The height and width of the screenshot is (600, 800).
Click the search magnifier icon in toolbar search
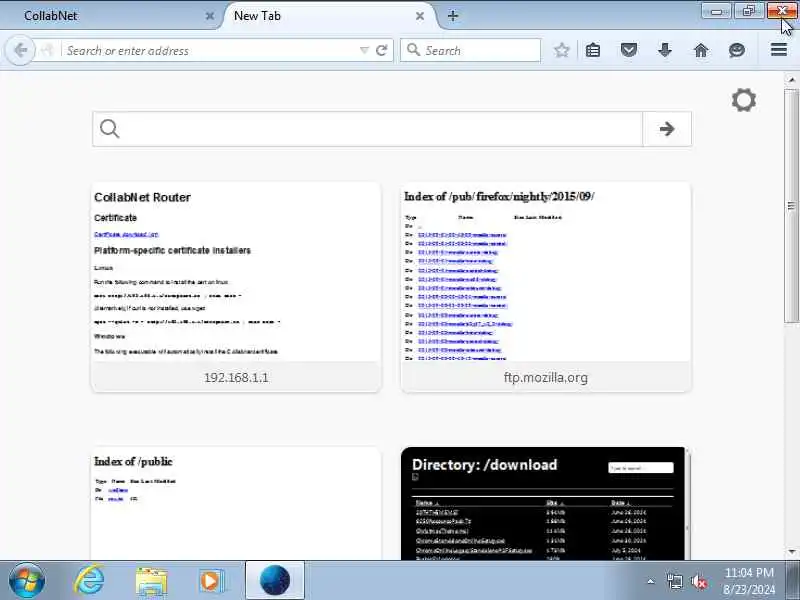(413, 50)
